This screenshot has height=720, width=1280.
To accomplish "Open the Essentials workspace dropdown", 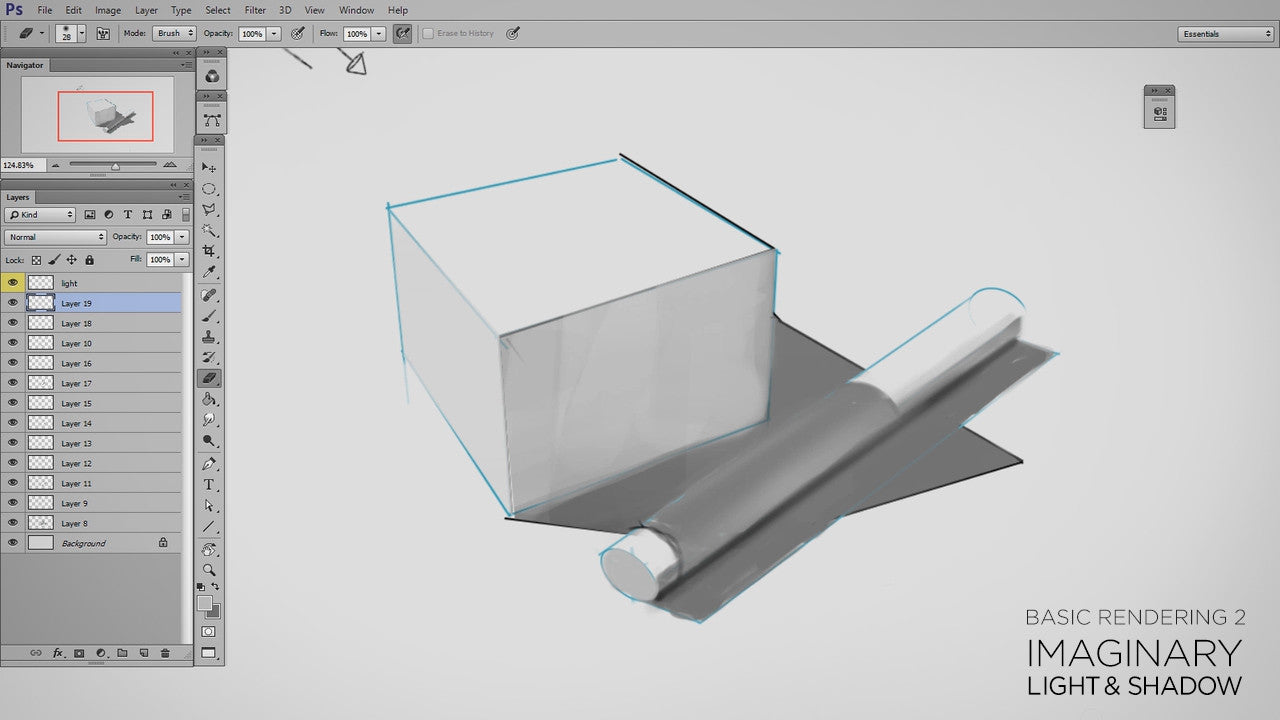I will click(x=1226, y=34).
